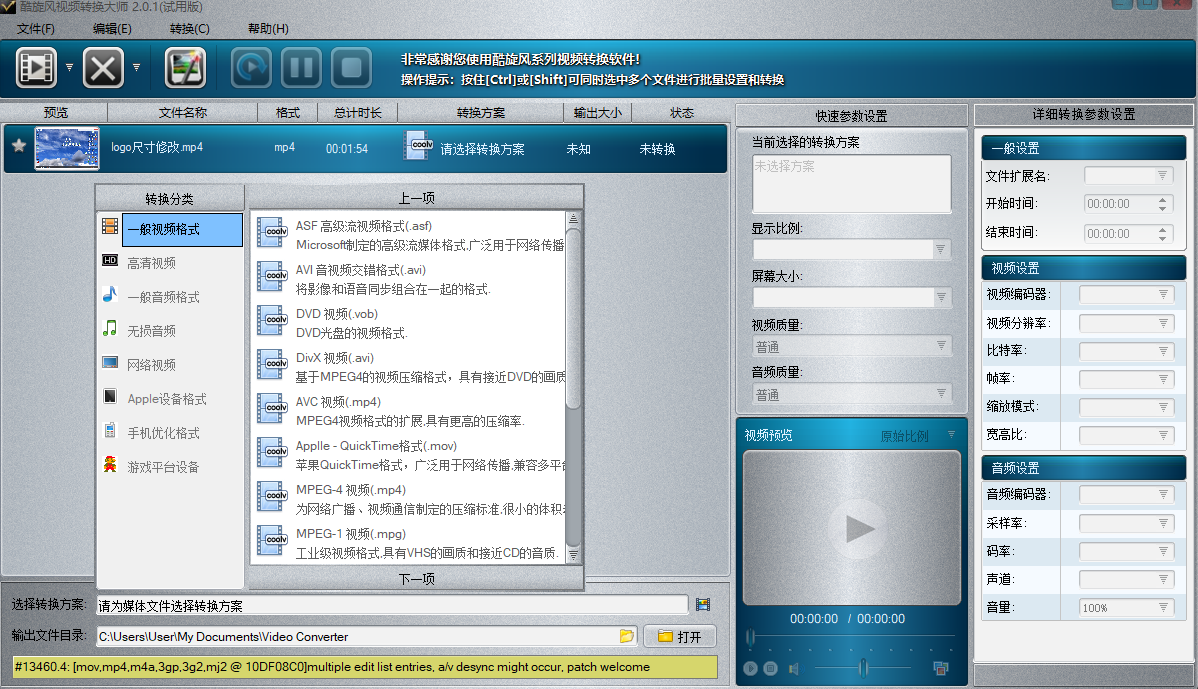Click the film icon beside conversion scheme field
The width and height of the screenshot is (1198, 689).
coord(703,604)
